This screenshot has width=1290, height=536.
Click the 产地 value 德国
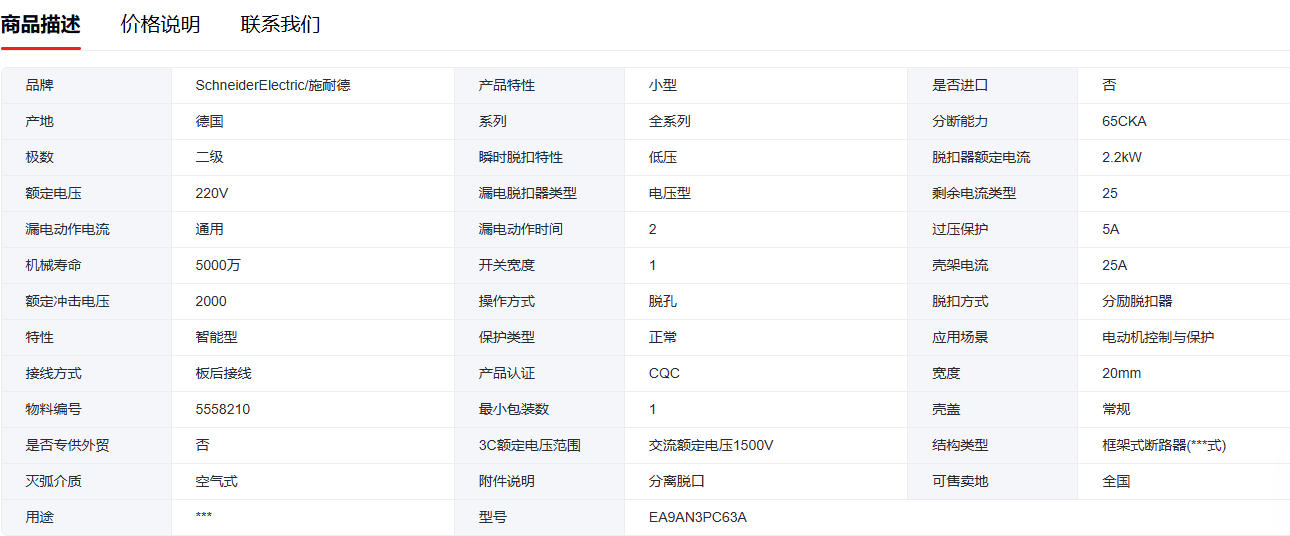210,122
